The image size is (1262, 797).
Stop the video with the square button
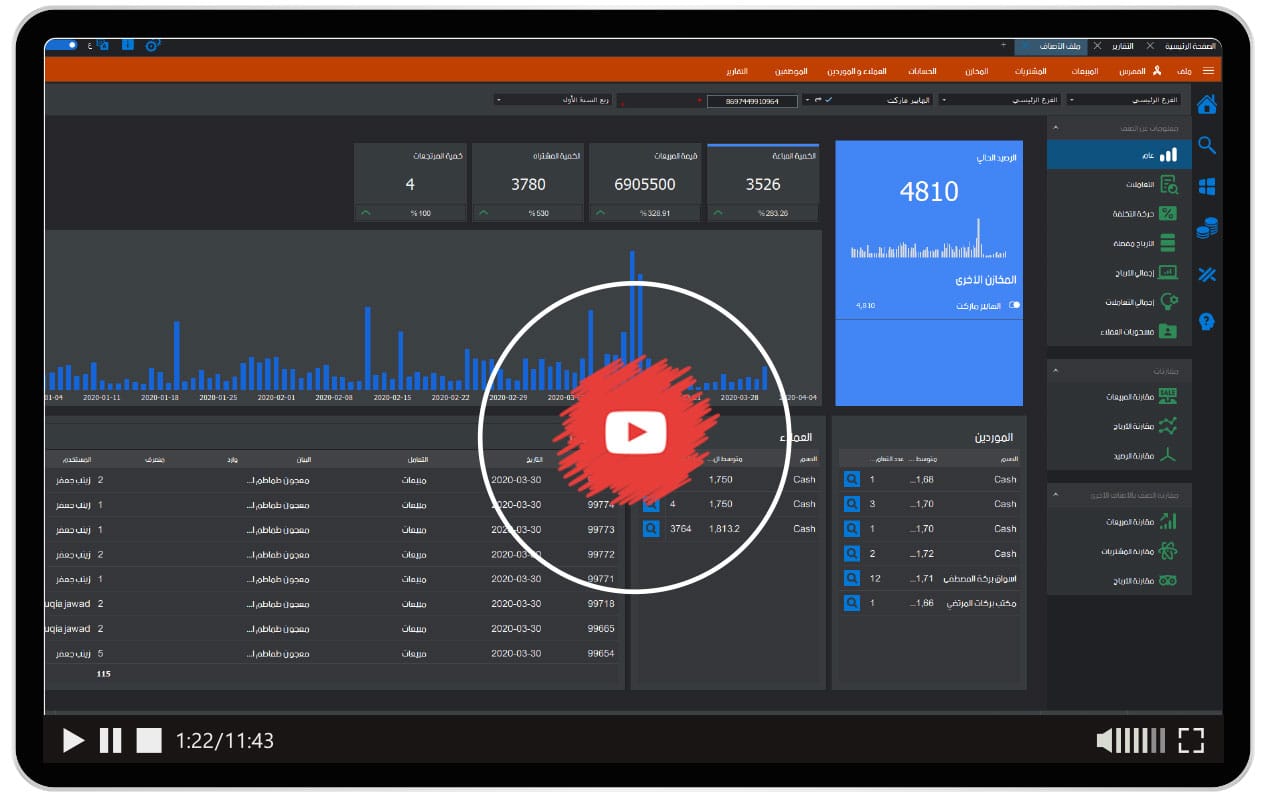pos(149,741)
